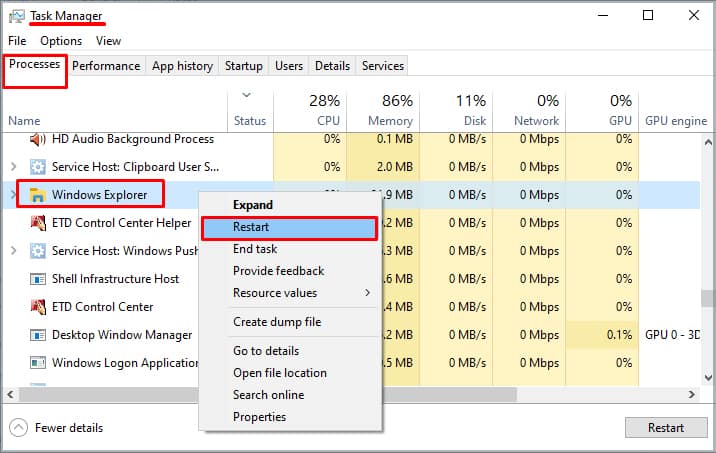Open the Options menu

click(61, 41)
